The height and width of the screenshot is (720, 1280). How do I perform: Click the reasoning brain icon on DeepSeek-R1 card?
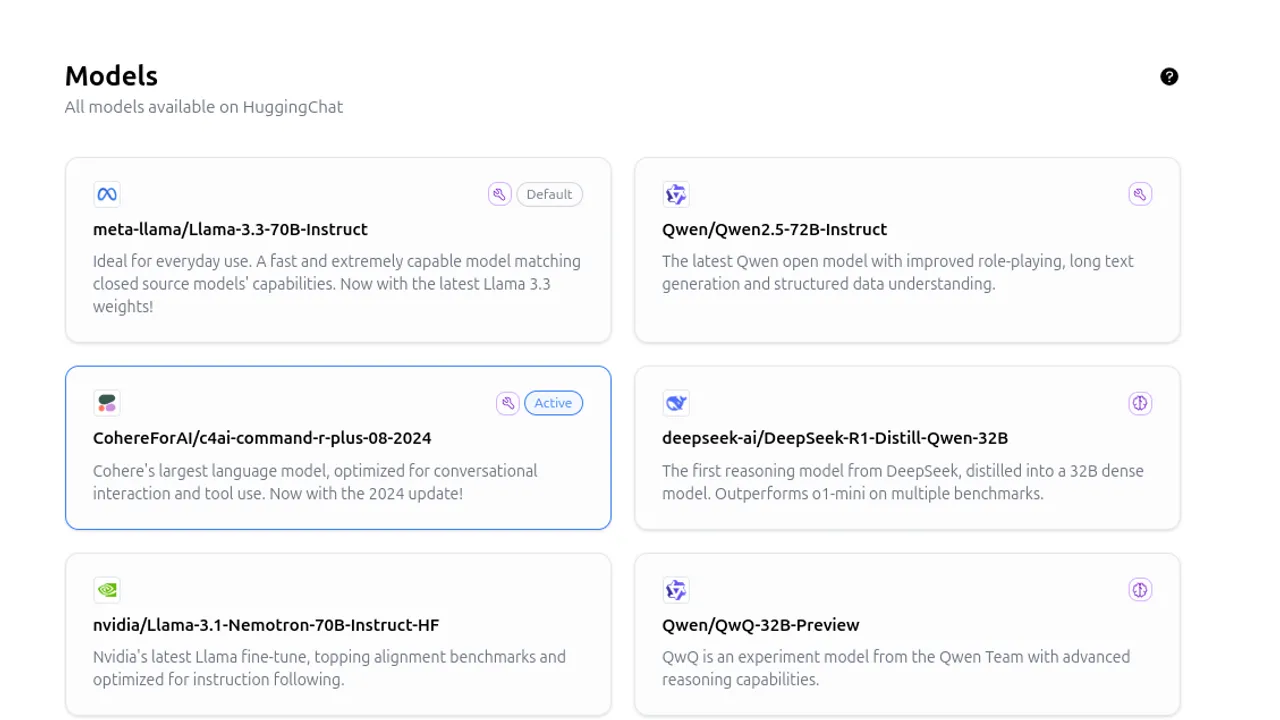1140,403
